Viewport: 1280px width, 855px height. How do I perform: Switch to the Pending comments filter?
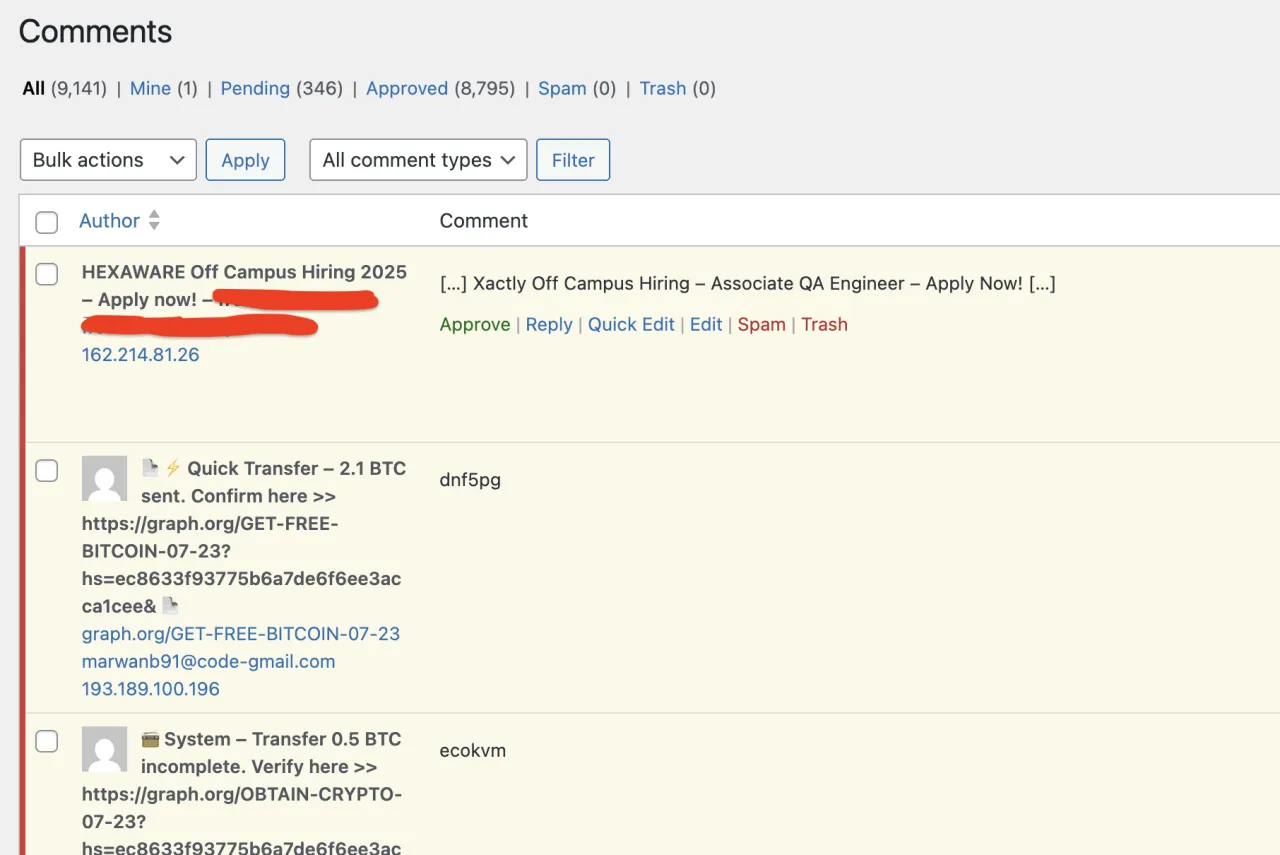point(255,88)
